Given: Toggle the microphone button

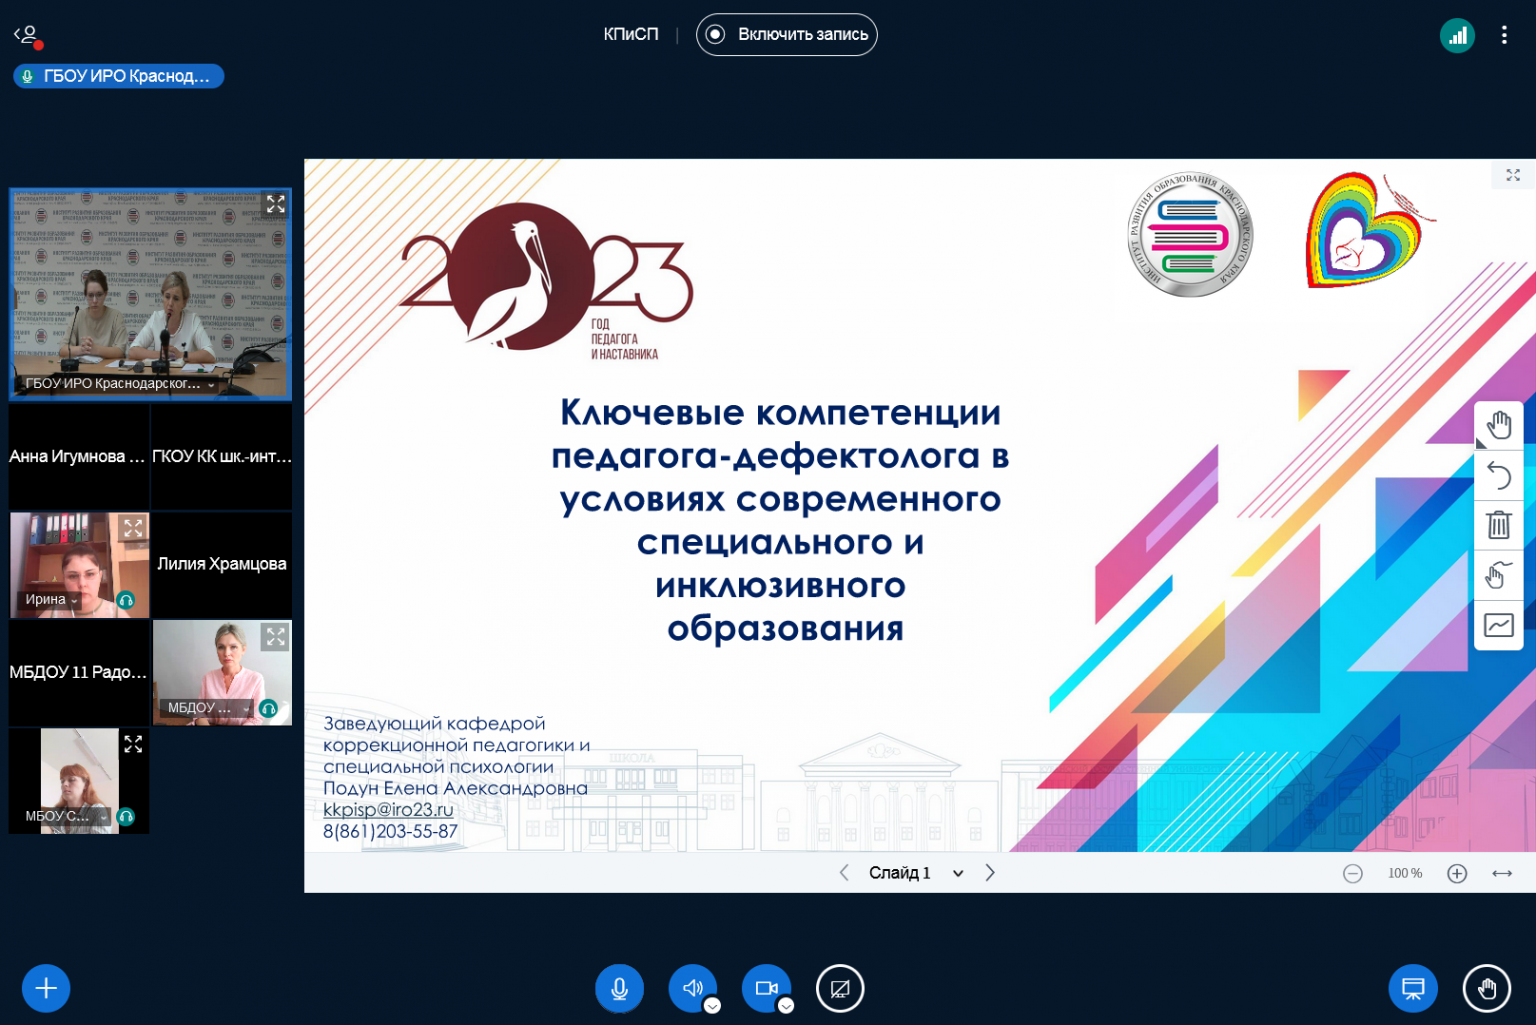Looking at the screenshot, I should [x=619, y=988].
